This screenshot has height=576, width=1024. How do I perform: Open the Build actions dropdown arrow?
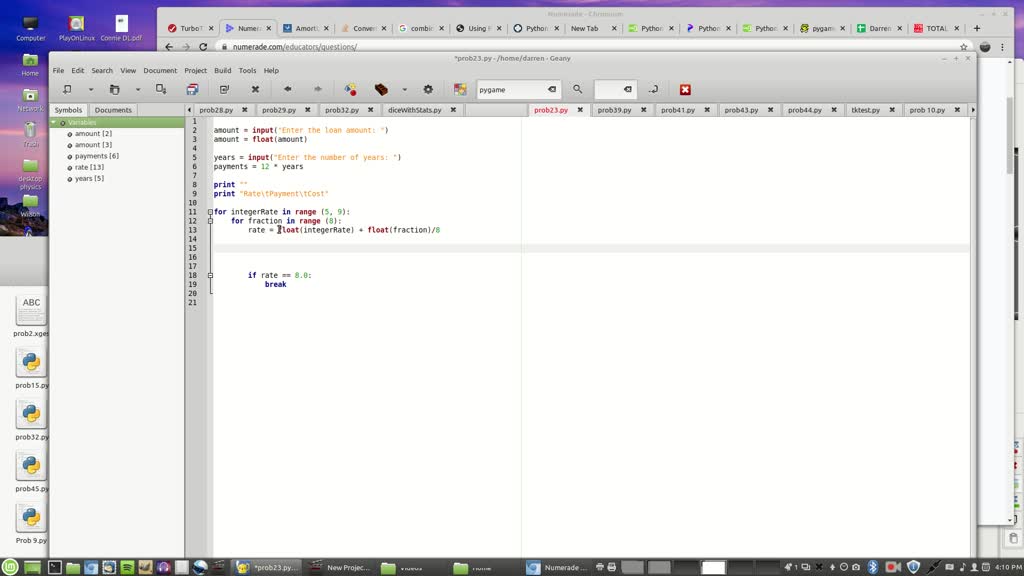coord(404,89)
